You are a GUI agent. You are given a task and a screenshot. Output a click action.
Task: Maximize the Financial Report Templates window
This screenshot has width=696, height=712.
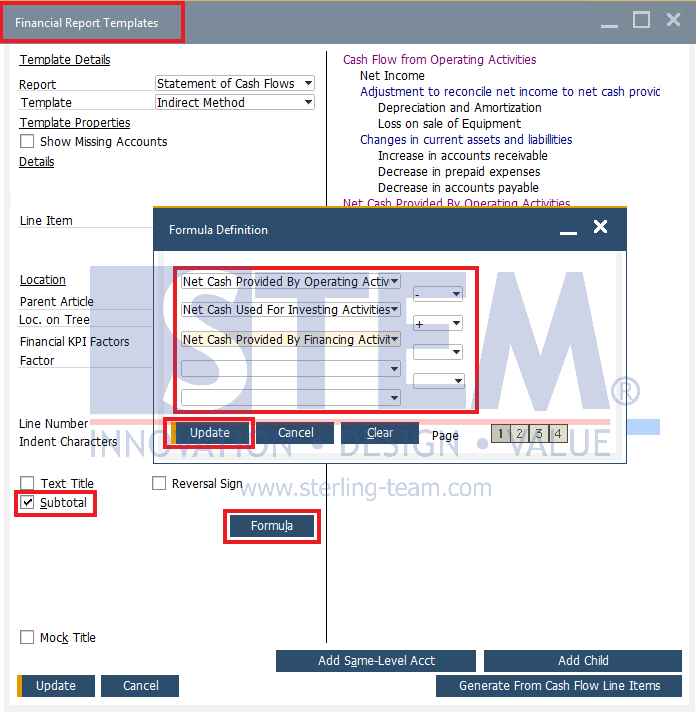(x=641, y=20)
